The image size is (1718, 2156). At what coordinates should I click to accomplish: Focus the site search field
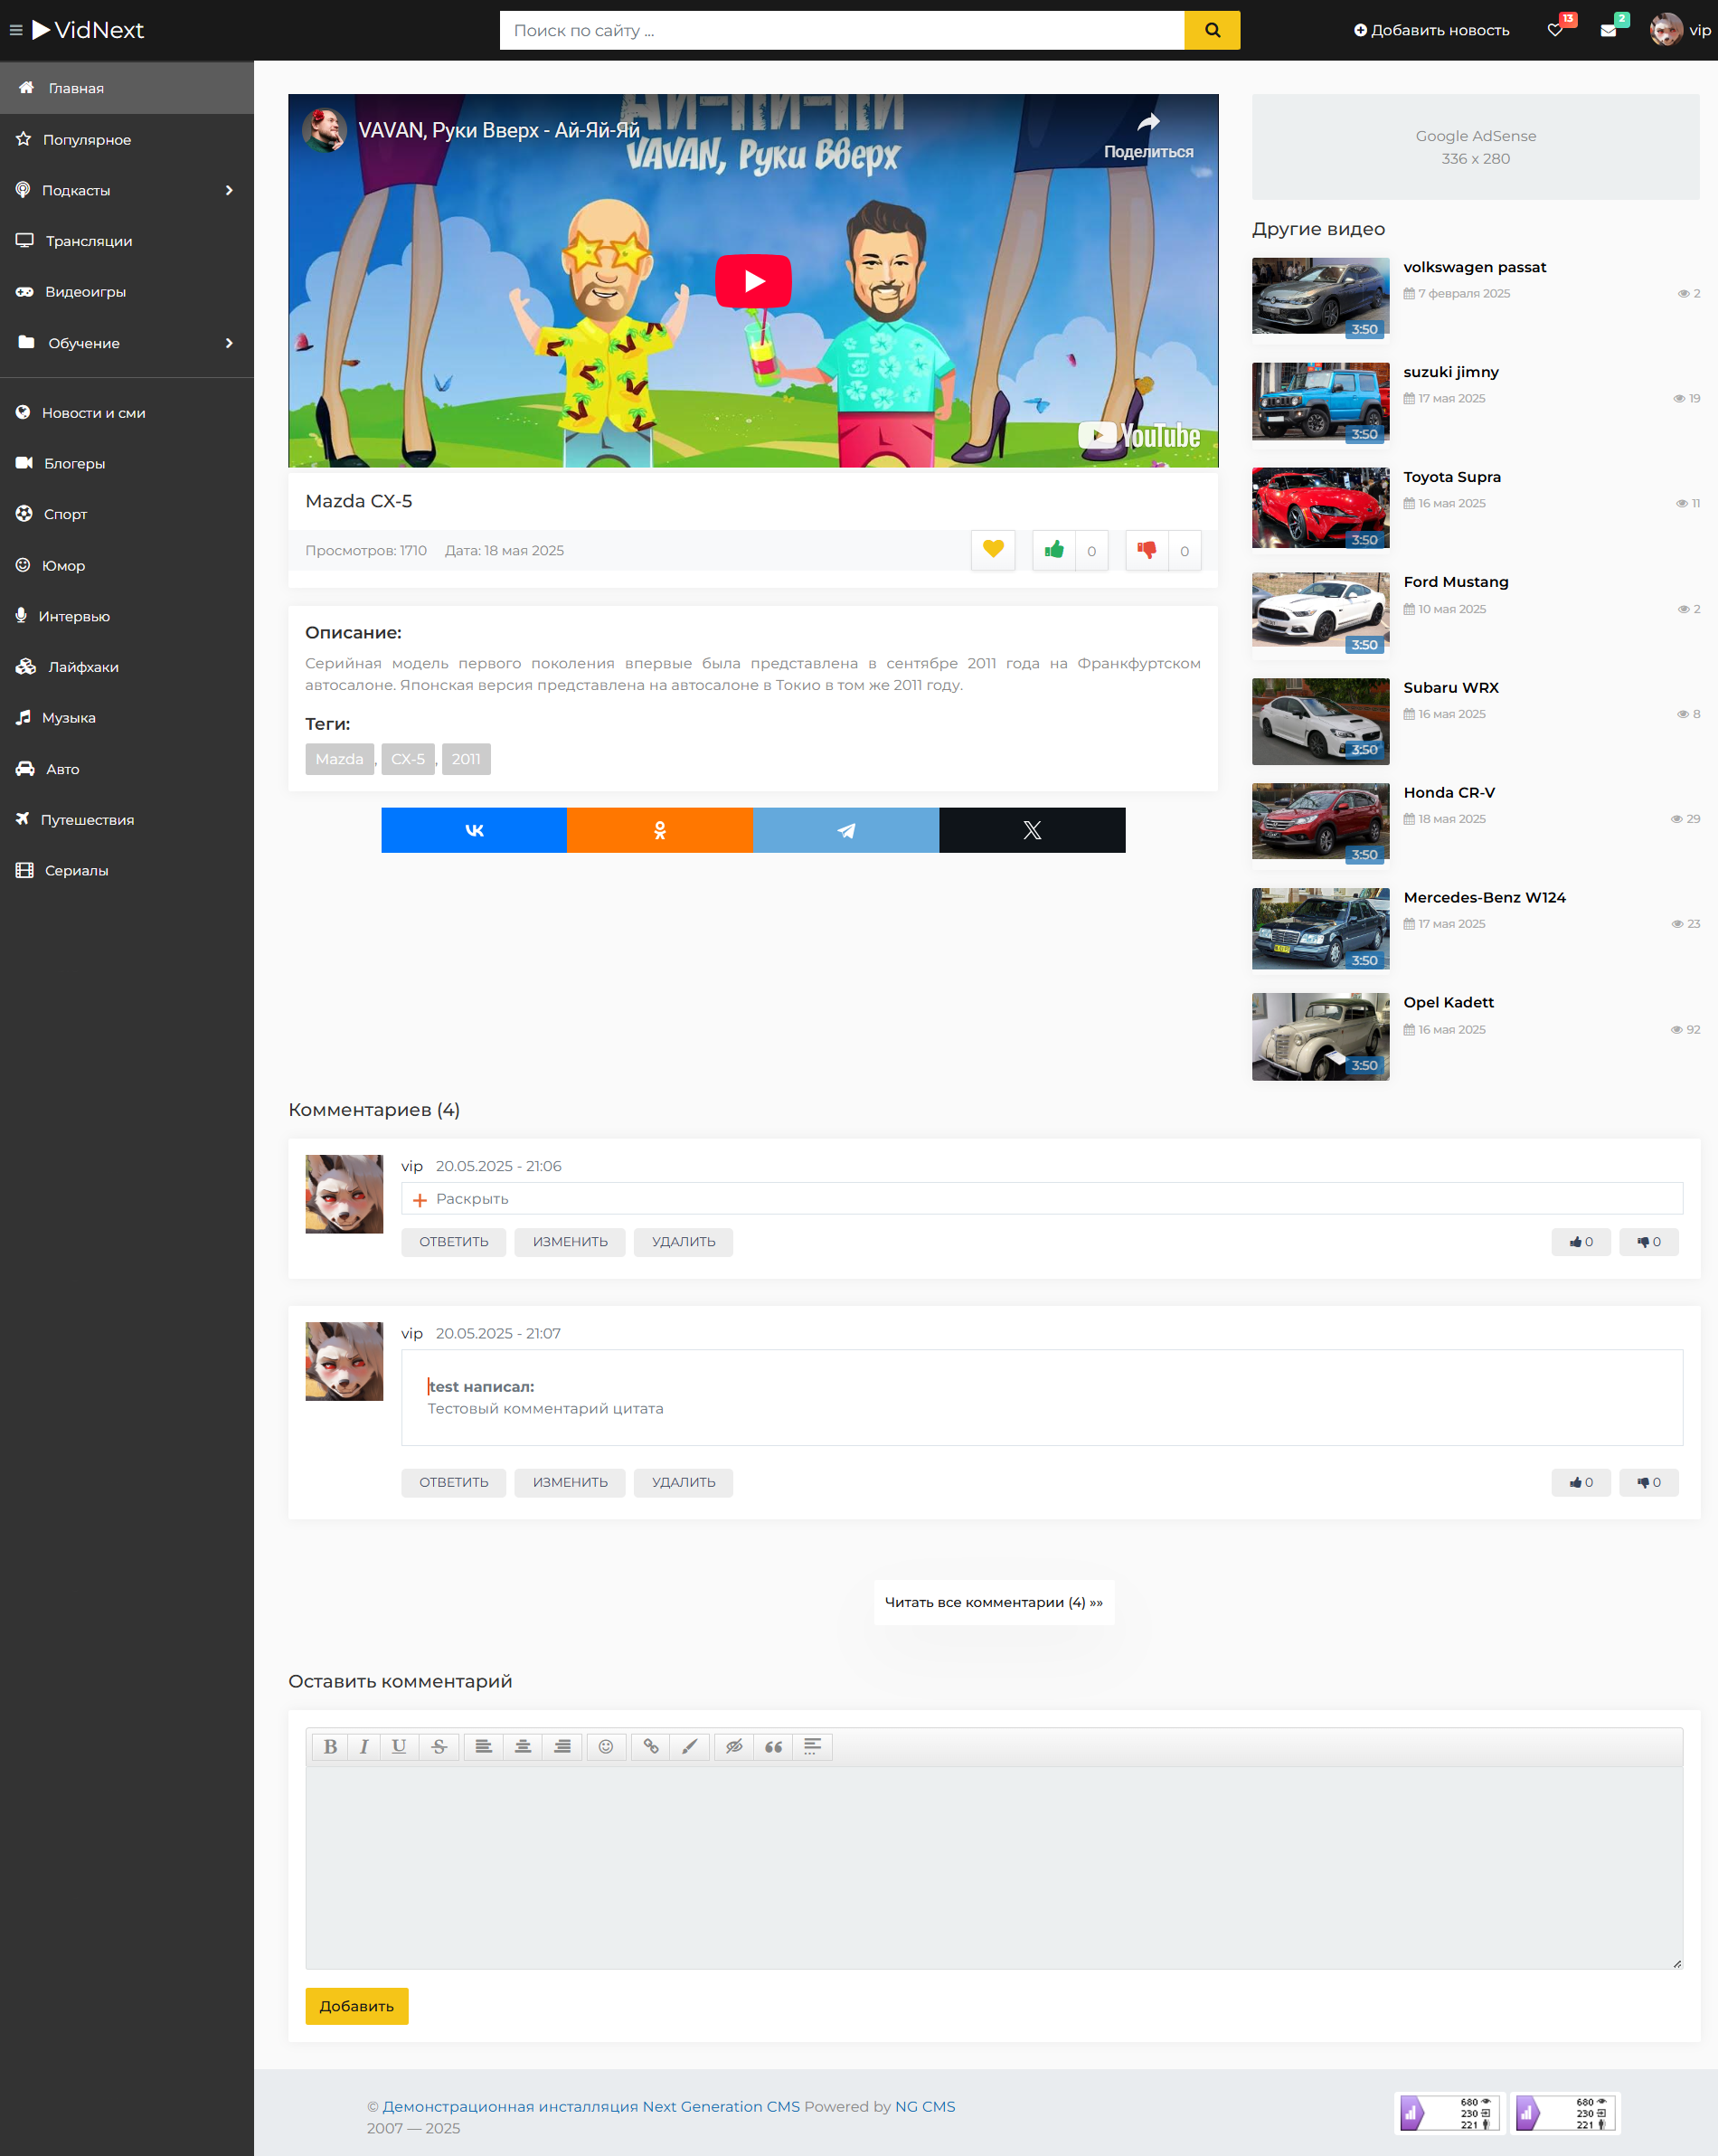(x=842, y=30)
